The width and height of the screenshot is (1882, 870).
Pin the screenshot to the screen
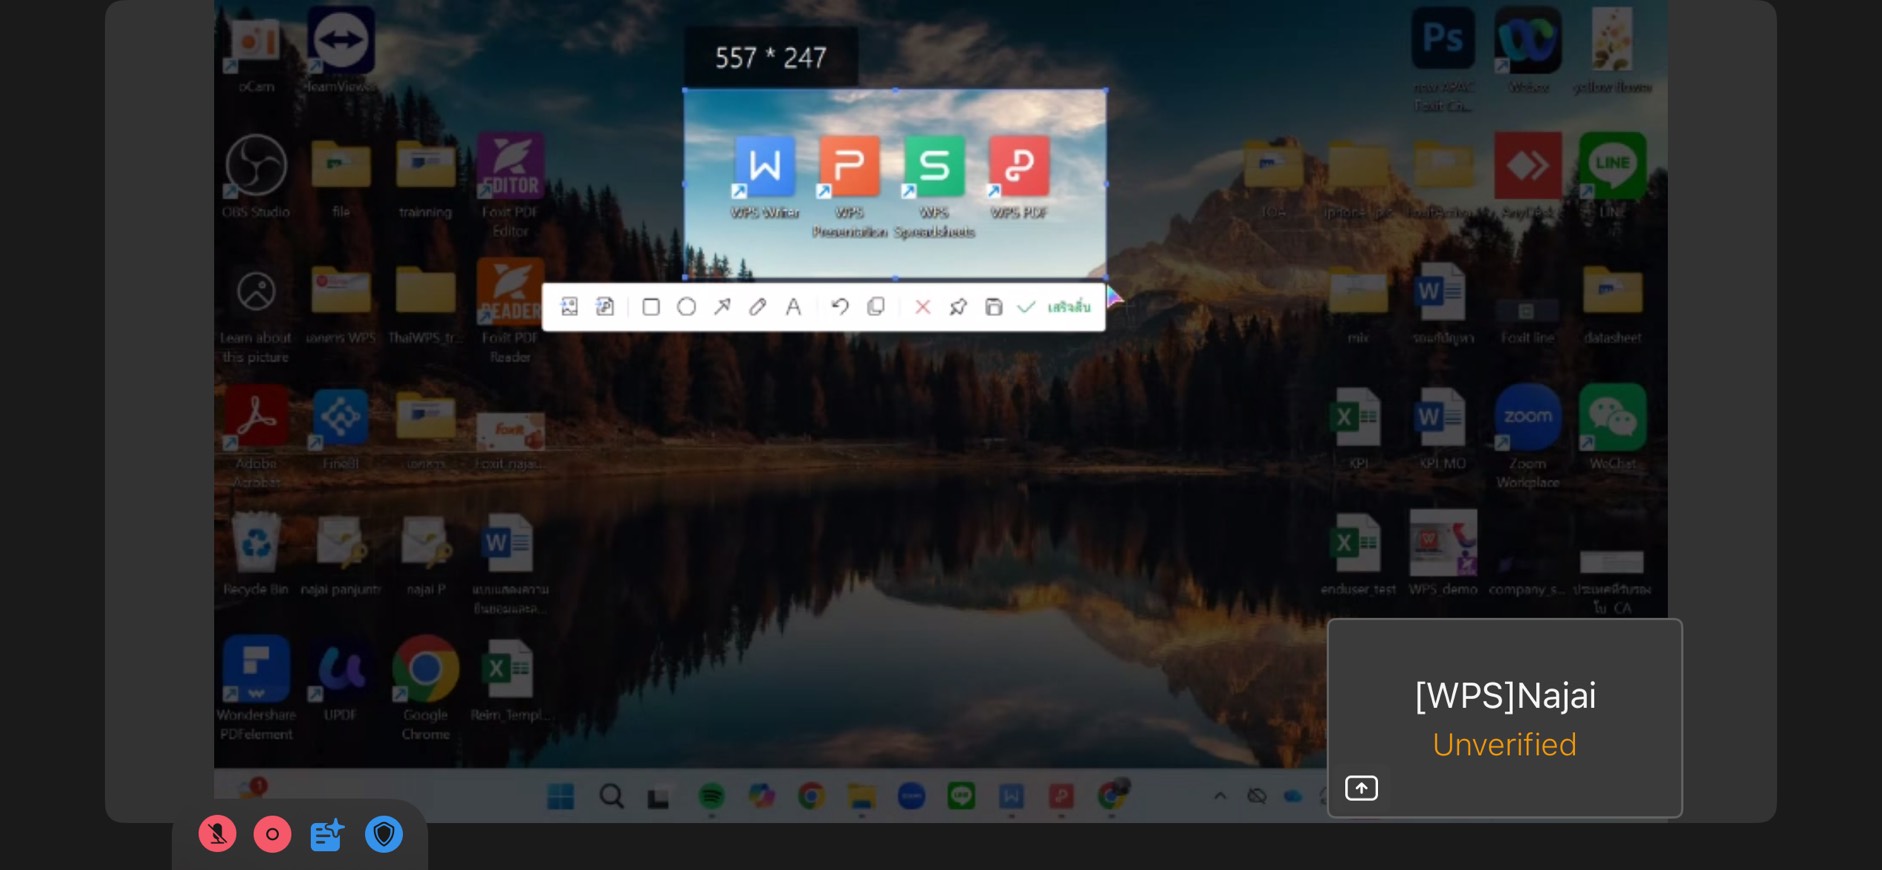958,307
